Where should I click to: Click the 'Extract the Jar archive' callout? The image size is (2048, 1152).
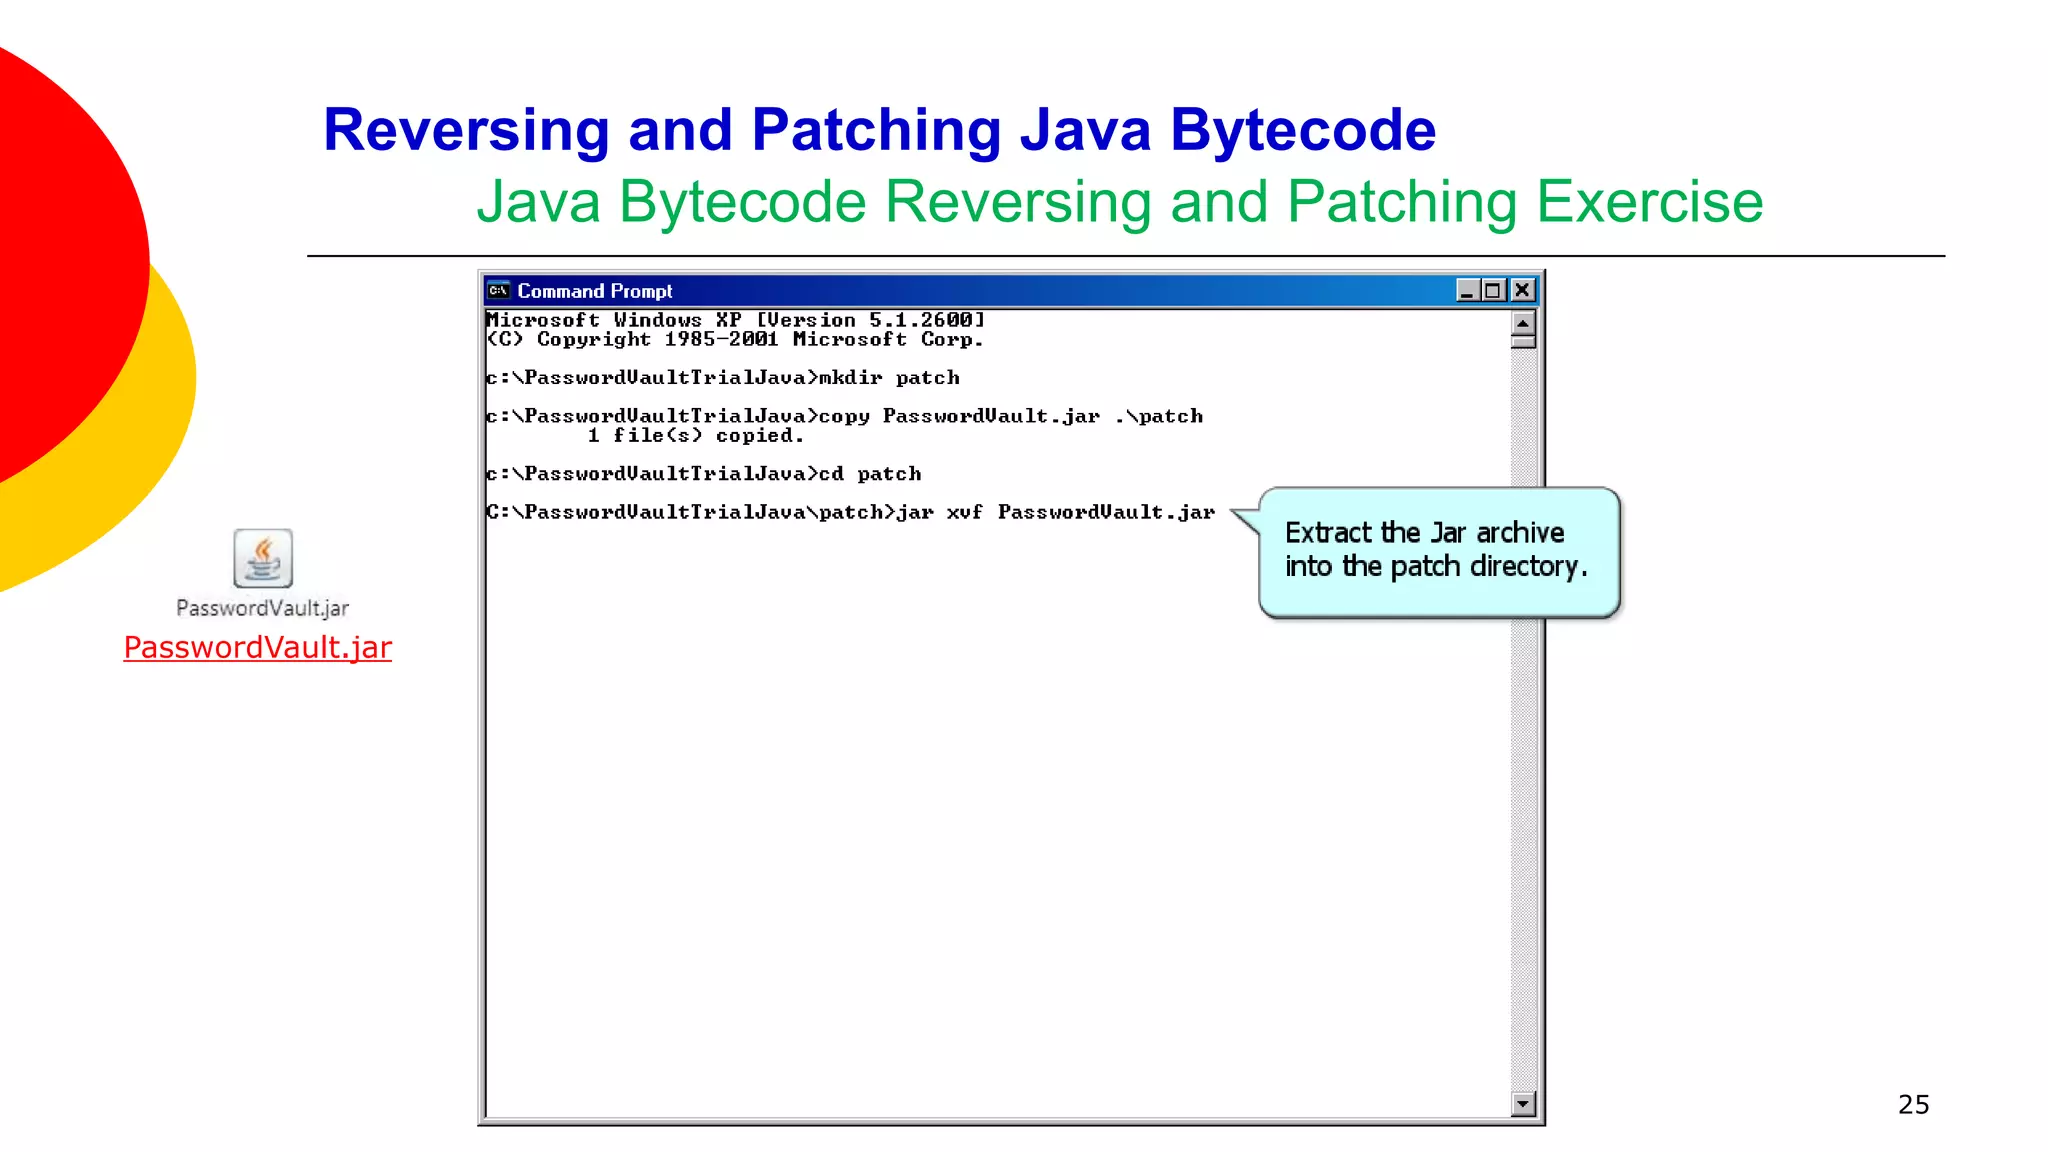tap(1438, 552)
